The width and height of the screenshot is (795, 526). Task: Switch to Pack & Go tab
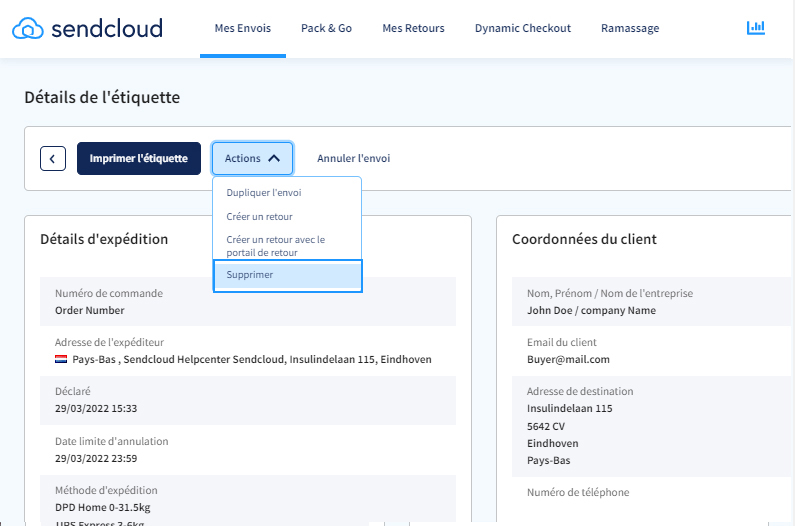tap(327, 28)
